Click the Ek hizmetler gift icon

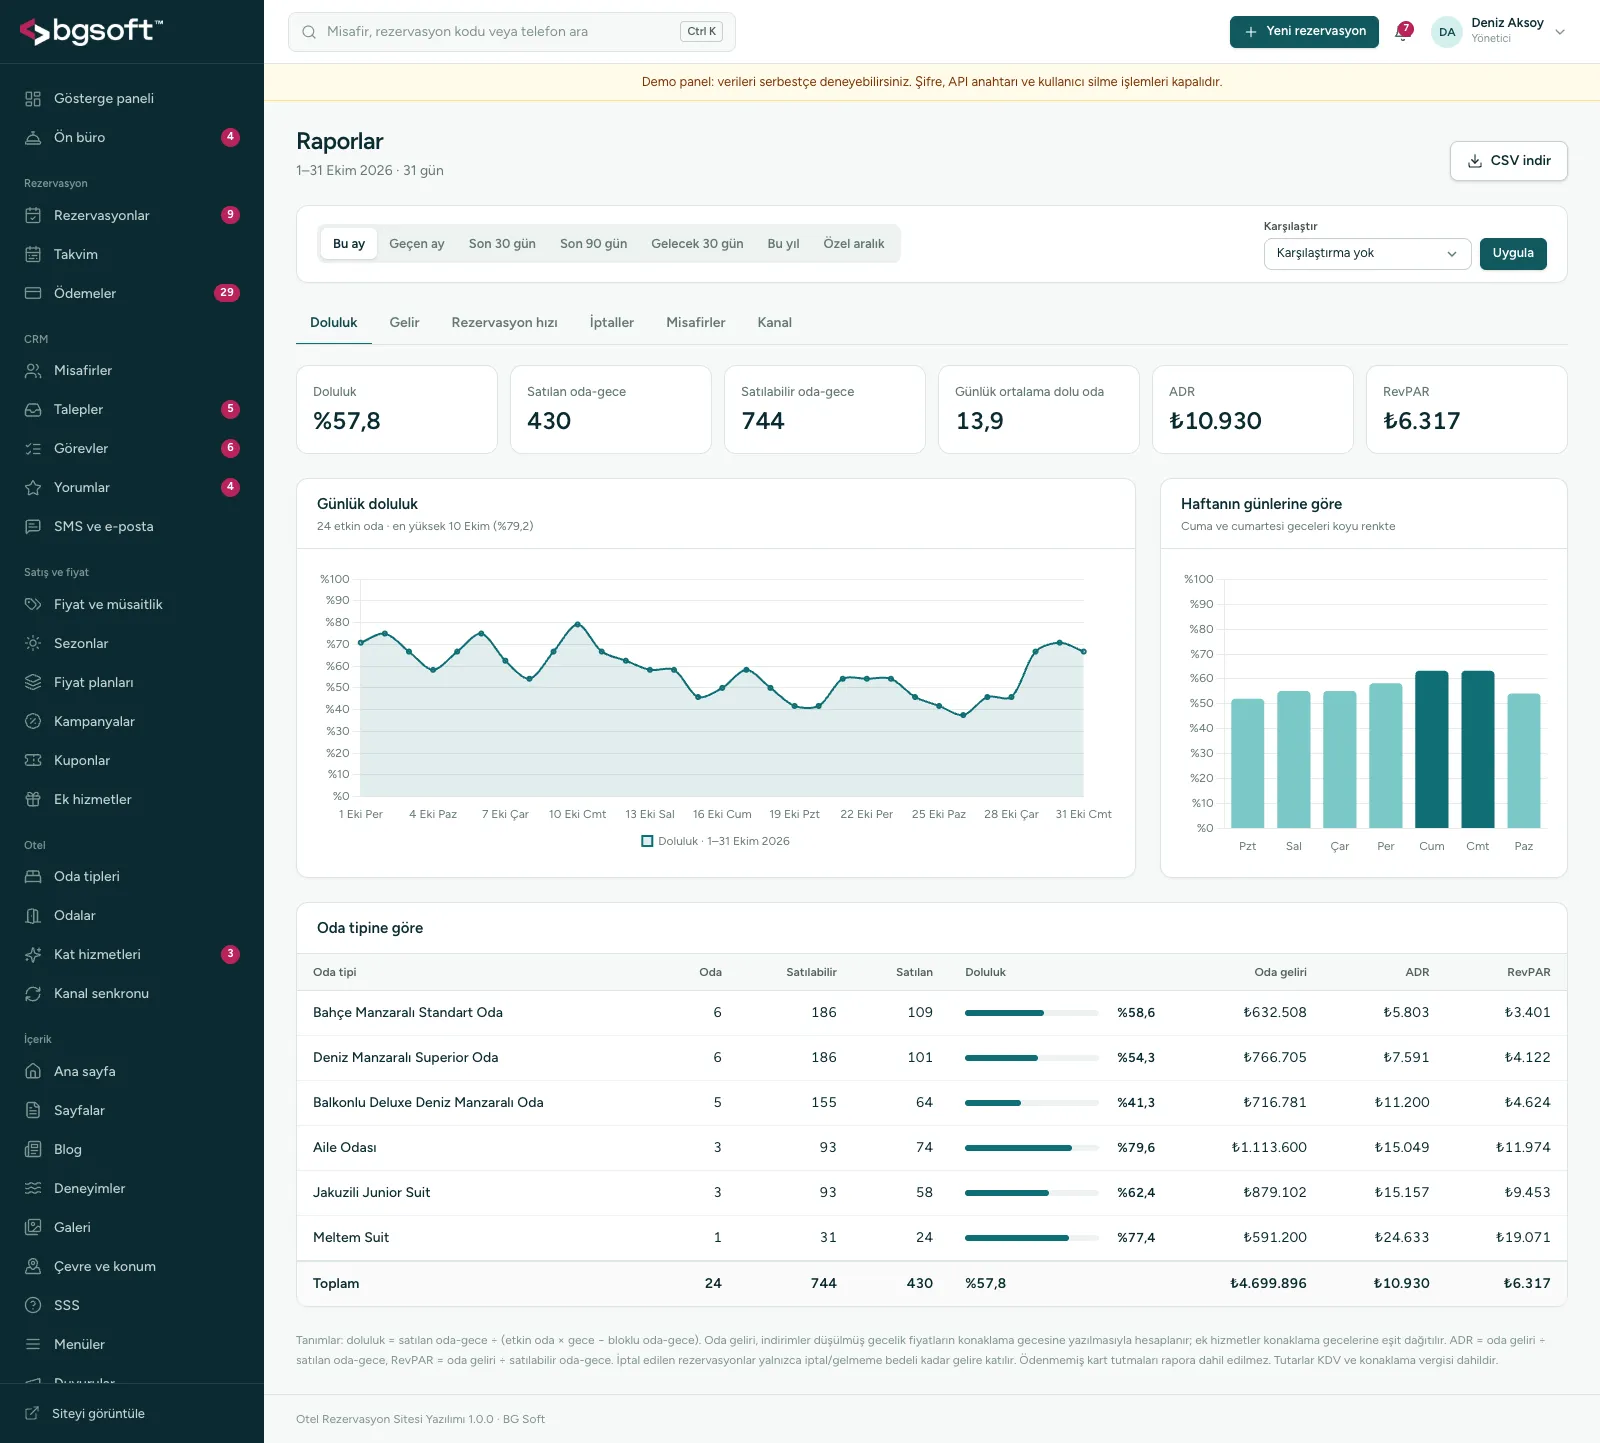pos(33,800)
